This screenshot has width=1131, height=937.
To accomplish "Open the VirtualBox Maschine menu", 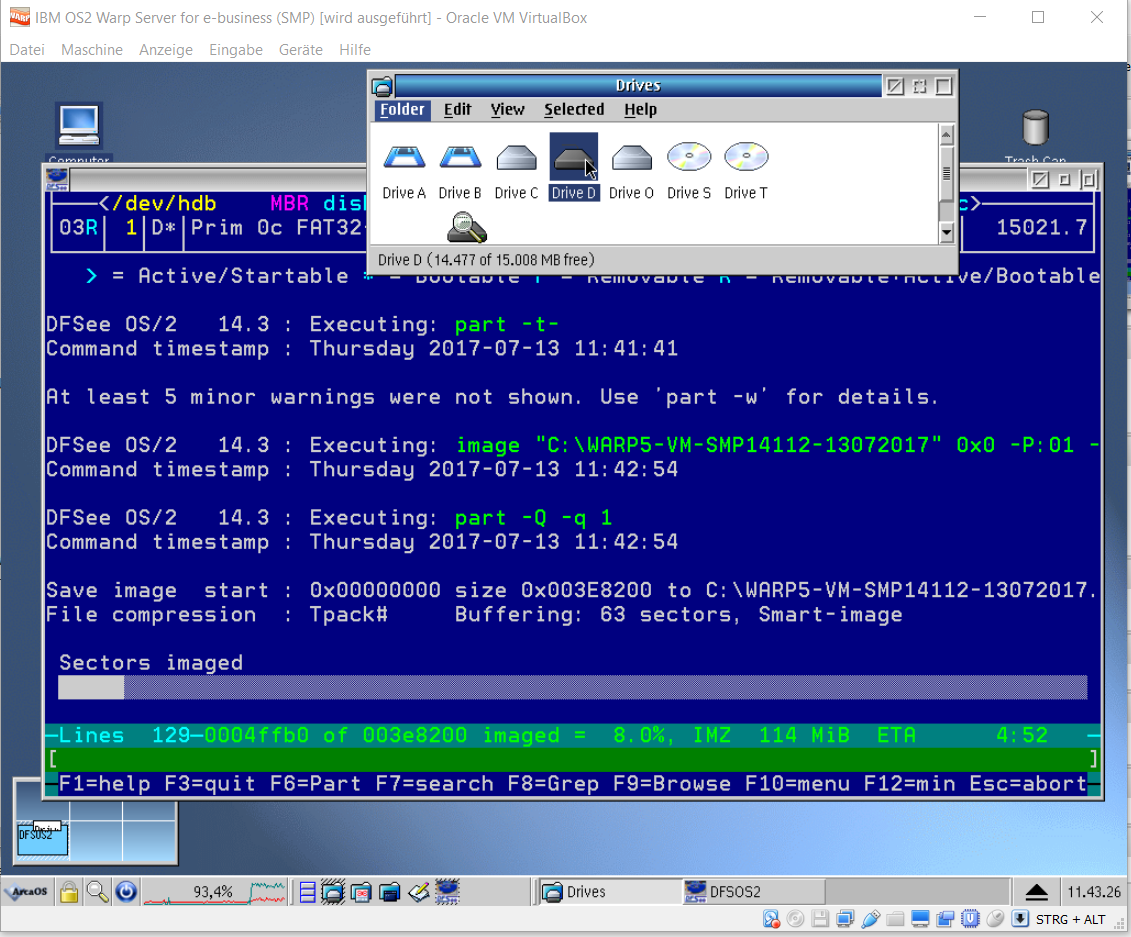I will tap(92, 50).
